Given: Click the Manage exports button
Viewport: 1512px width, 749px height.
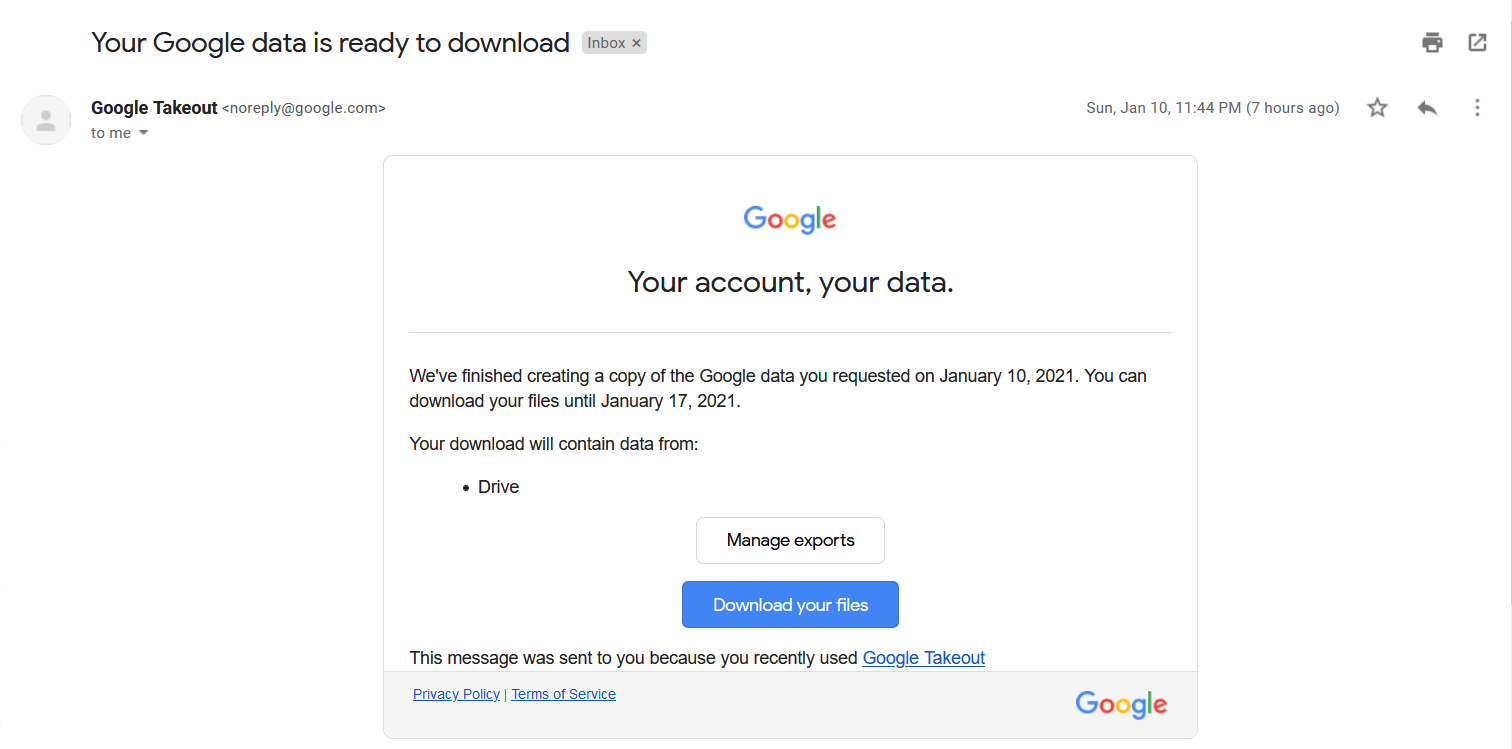Looking at the screenshot, I should pyautogui.click(x=789, y=540).
